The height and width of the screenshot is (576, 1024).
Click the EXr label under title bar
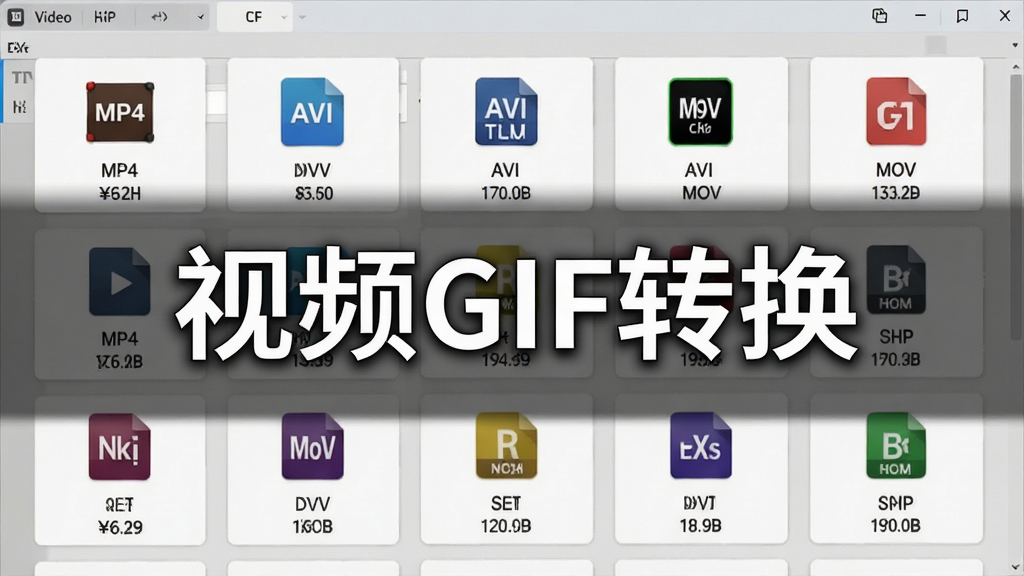tap(18, 48)
